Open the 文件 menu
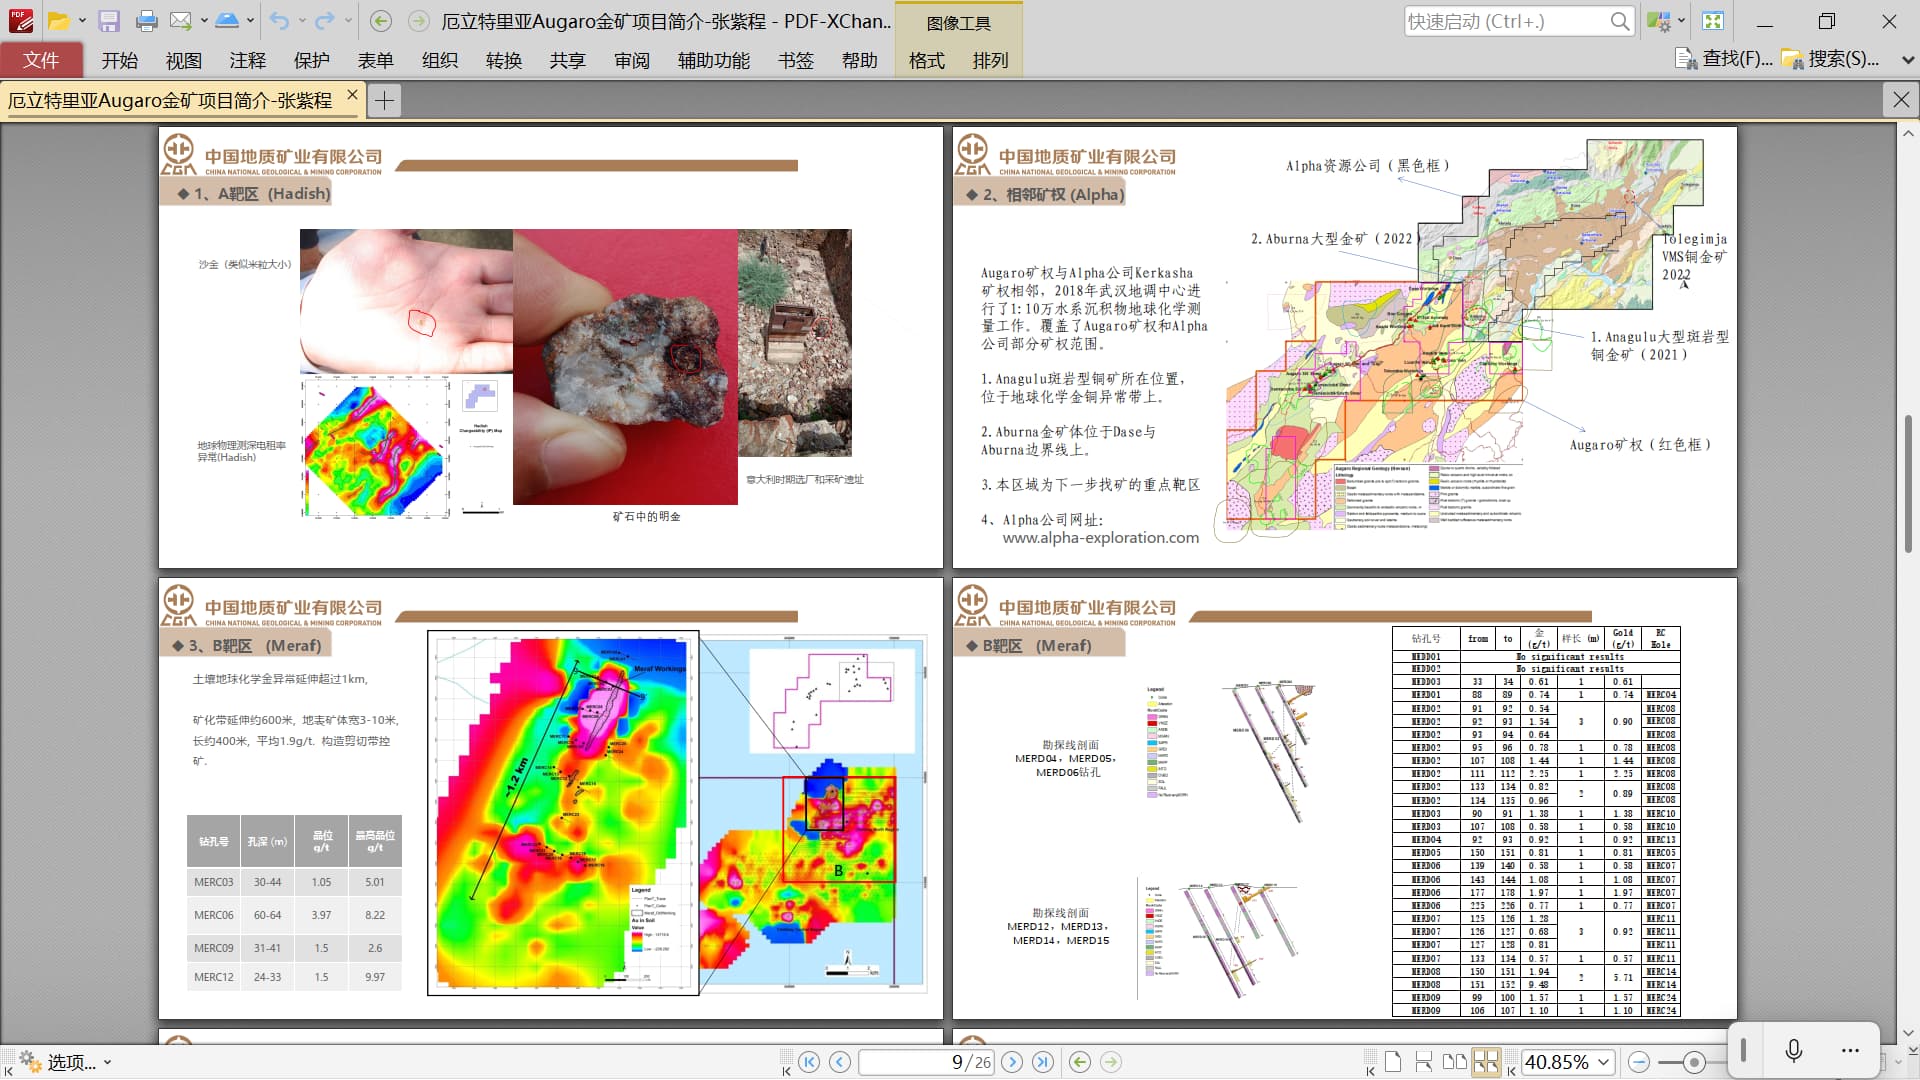 41,61
